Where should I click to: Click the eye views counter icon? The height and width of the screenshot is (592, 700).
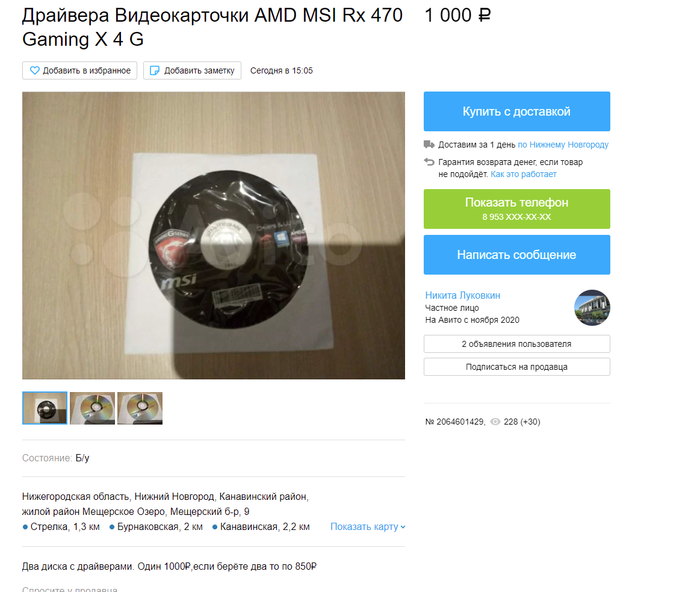[x=495, y=422]
